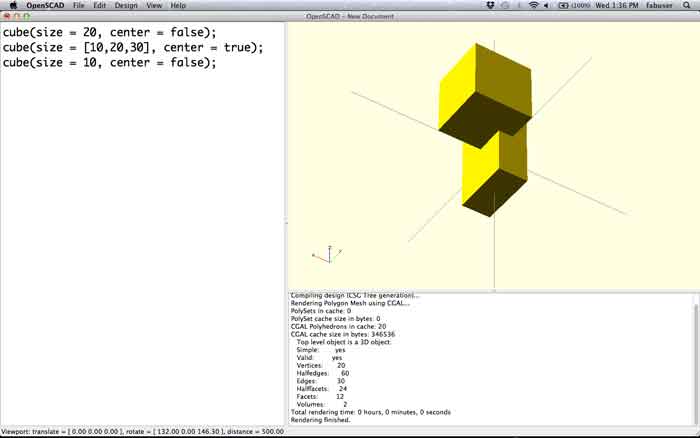Click 'PolySet cache size in bytes: 0' line
The width and height of the screenshot is (700, 438).
335,319
